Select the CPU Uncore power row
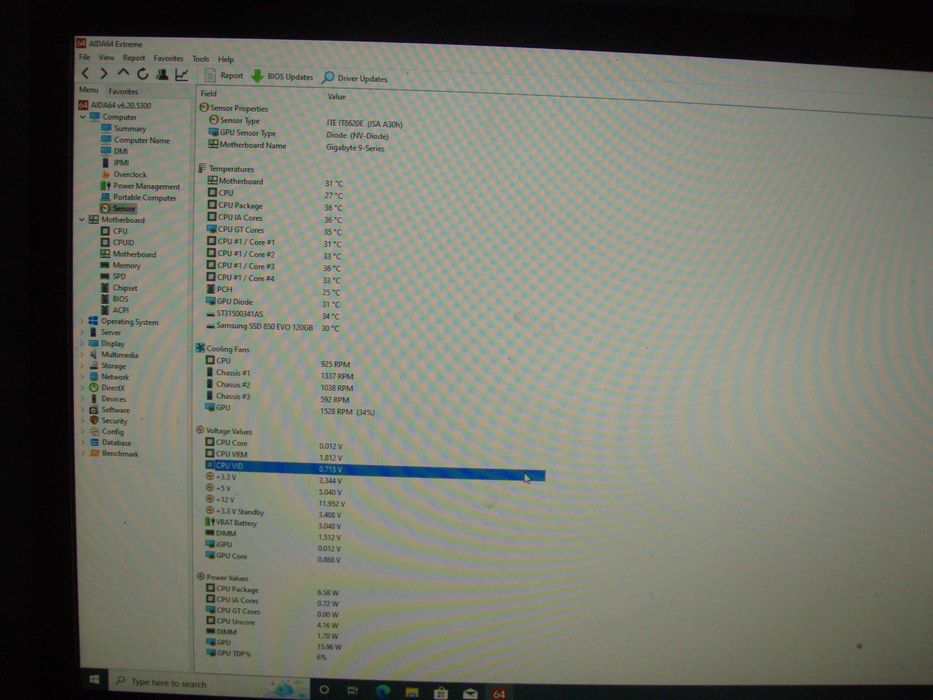 (271, 623)
